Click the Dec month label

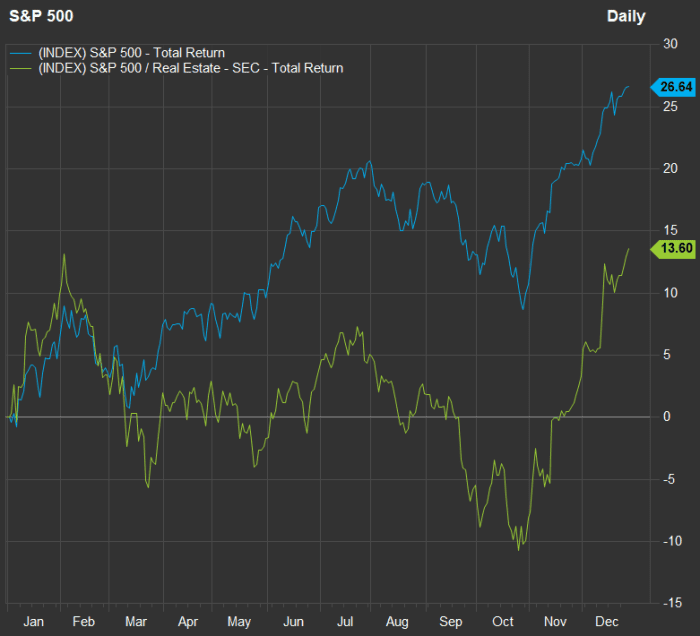point(607,621)
